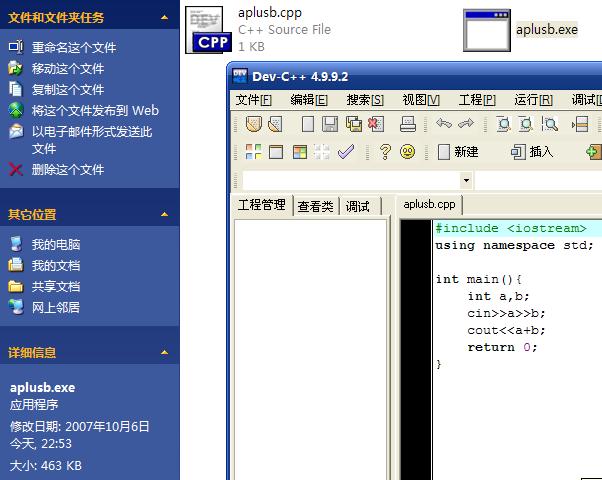The image size is (602, 480).
Task: Click the Go to line icon
Action: [580, 124]
